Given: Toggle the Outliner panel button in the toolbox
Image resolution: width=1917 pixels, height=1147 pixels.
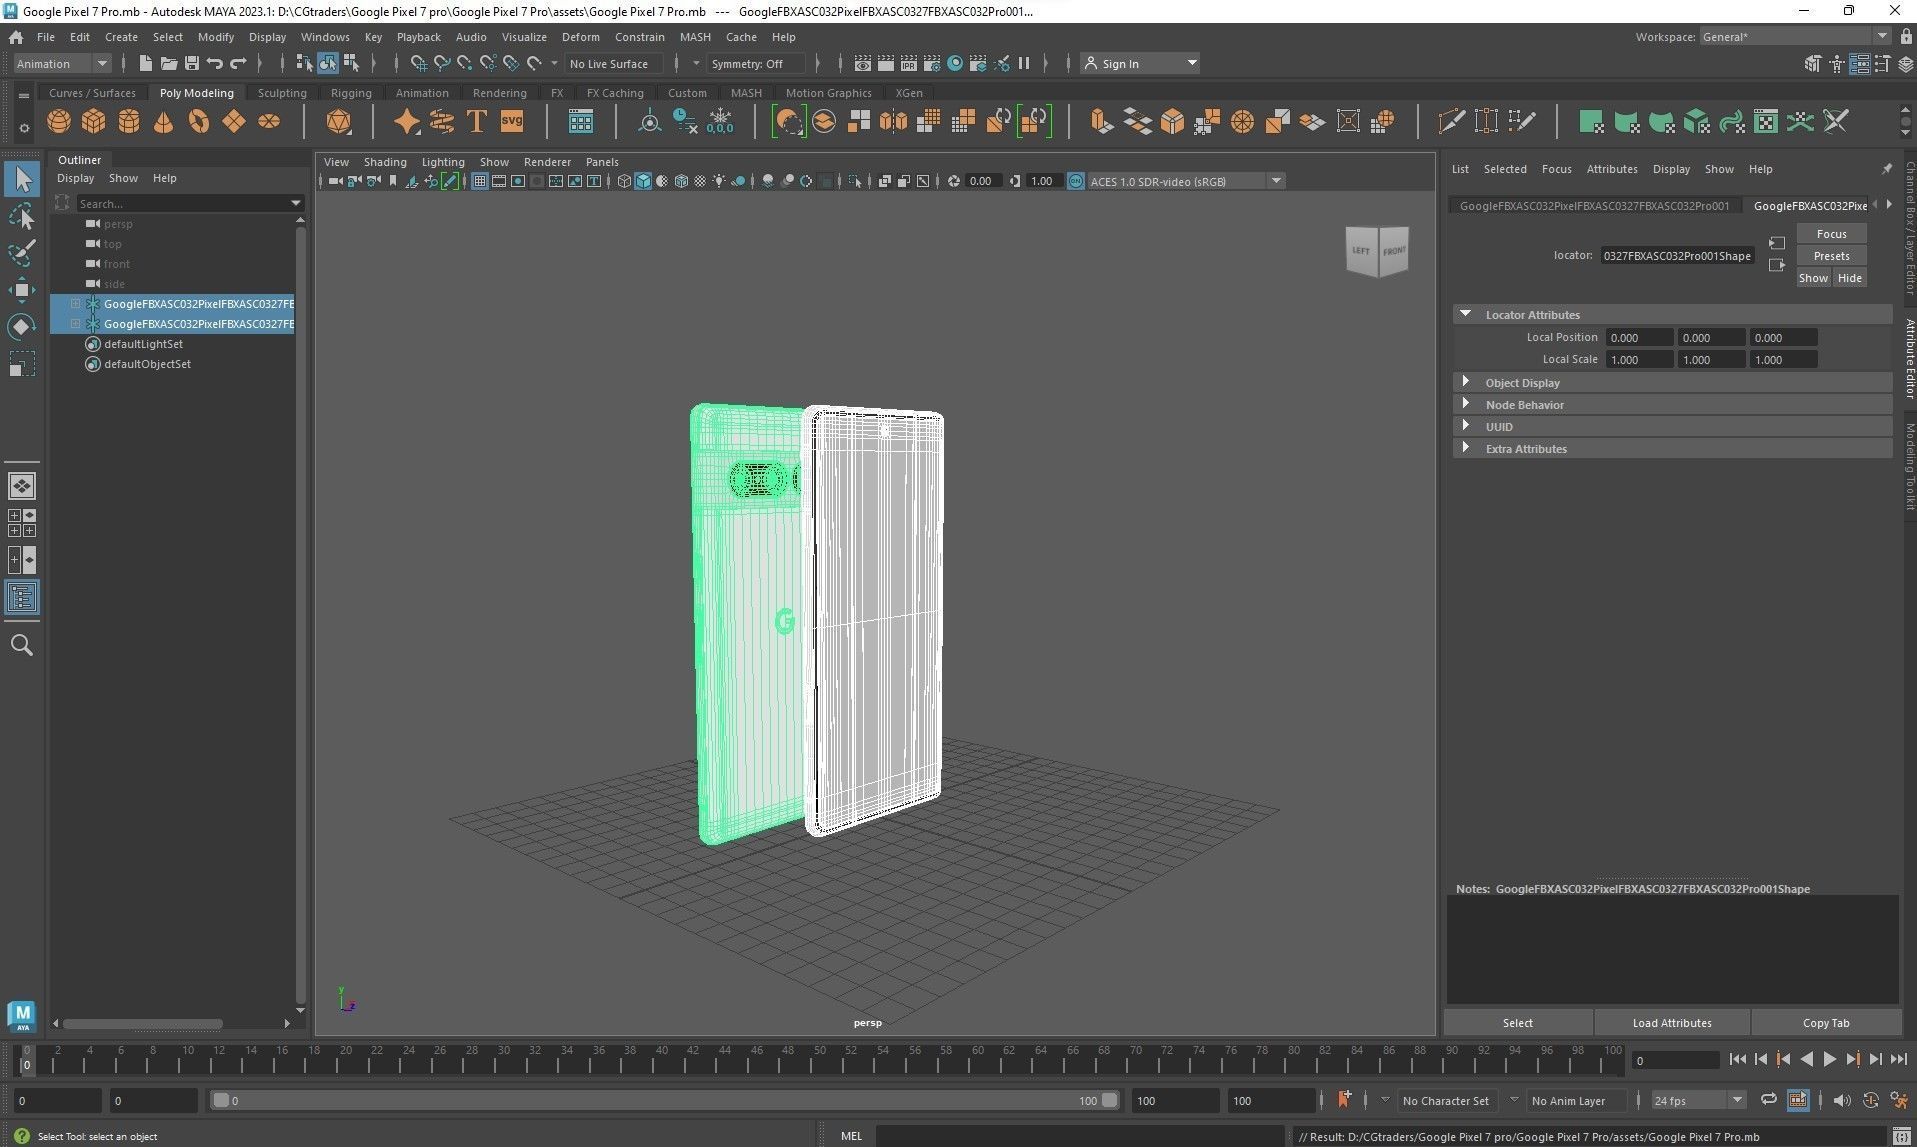Looking at the screenshot, I should (22, 598).
